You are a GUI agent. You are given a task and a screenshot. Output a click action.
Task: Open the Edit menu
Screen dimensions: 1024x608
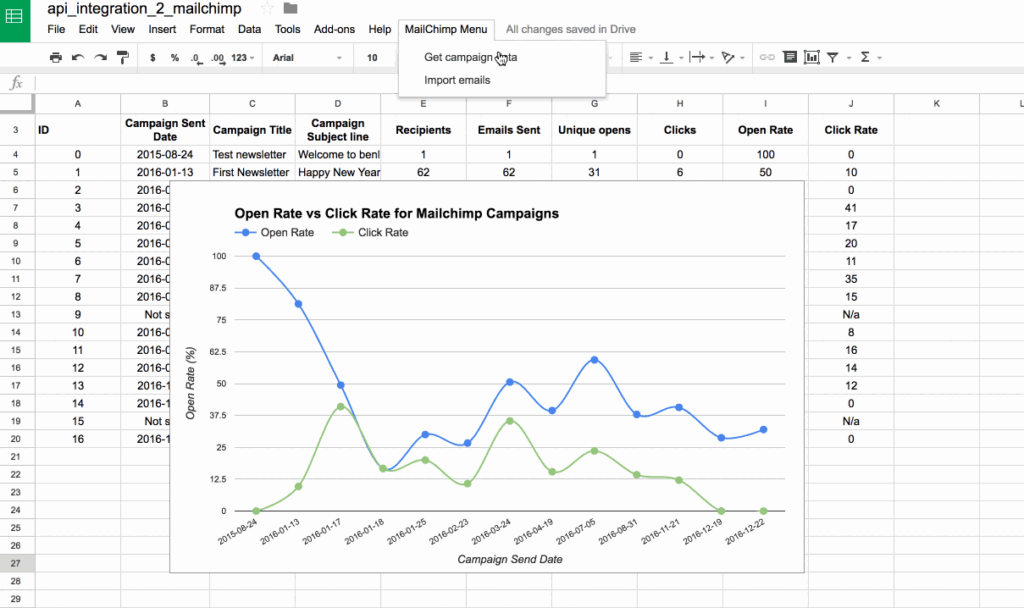88,29
